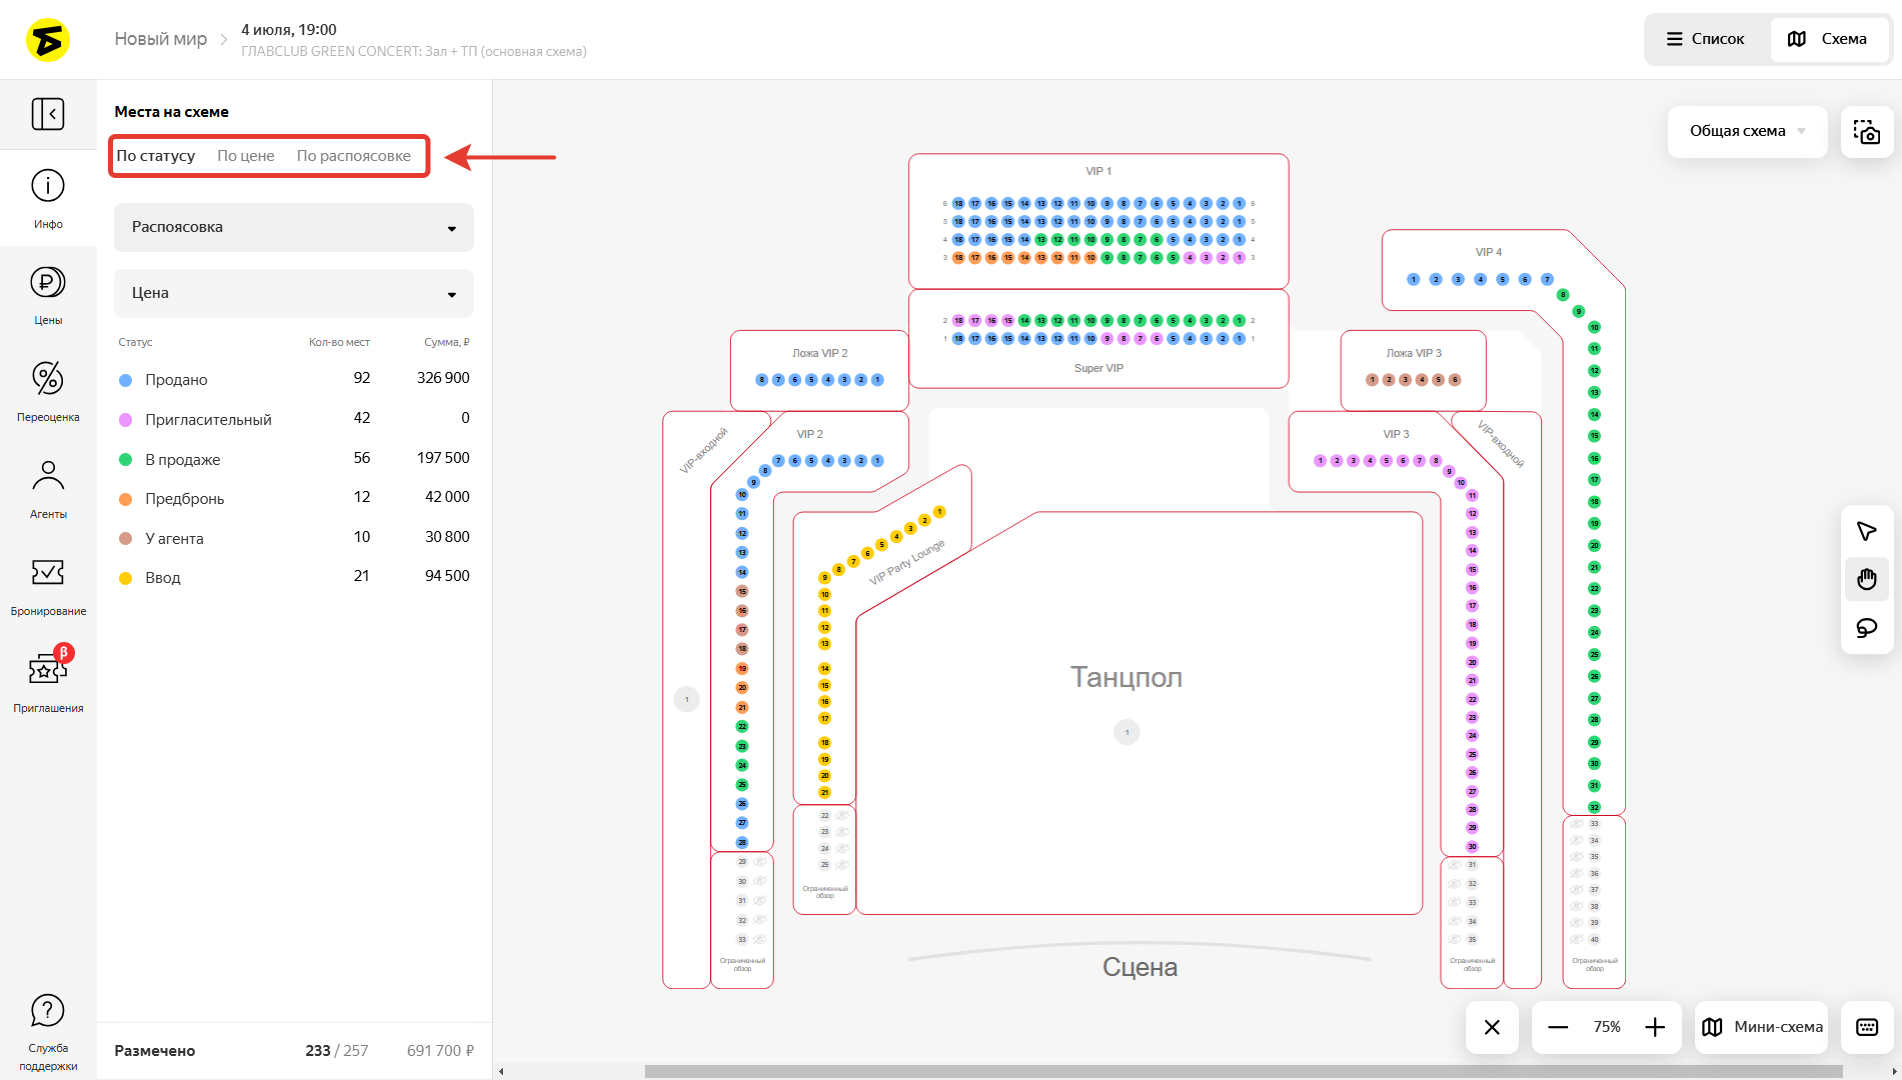Open the Бронирование section
Viewport: 1902px width, 1080px height.
48,585
